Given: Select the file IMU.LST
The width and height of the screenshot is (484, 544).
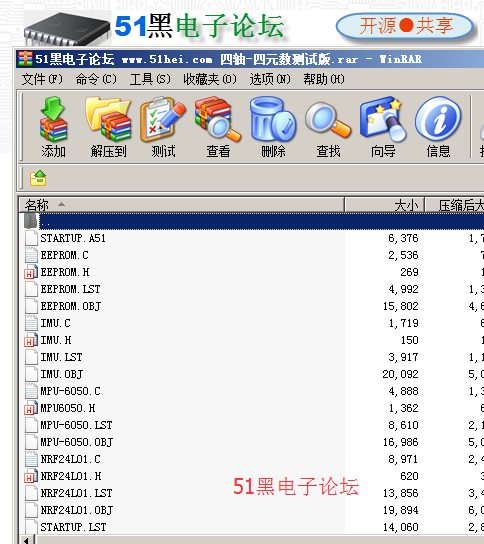Looking at the screenshot, I should (61, 357).
